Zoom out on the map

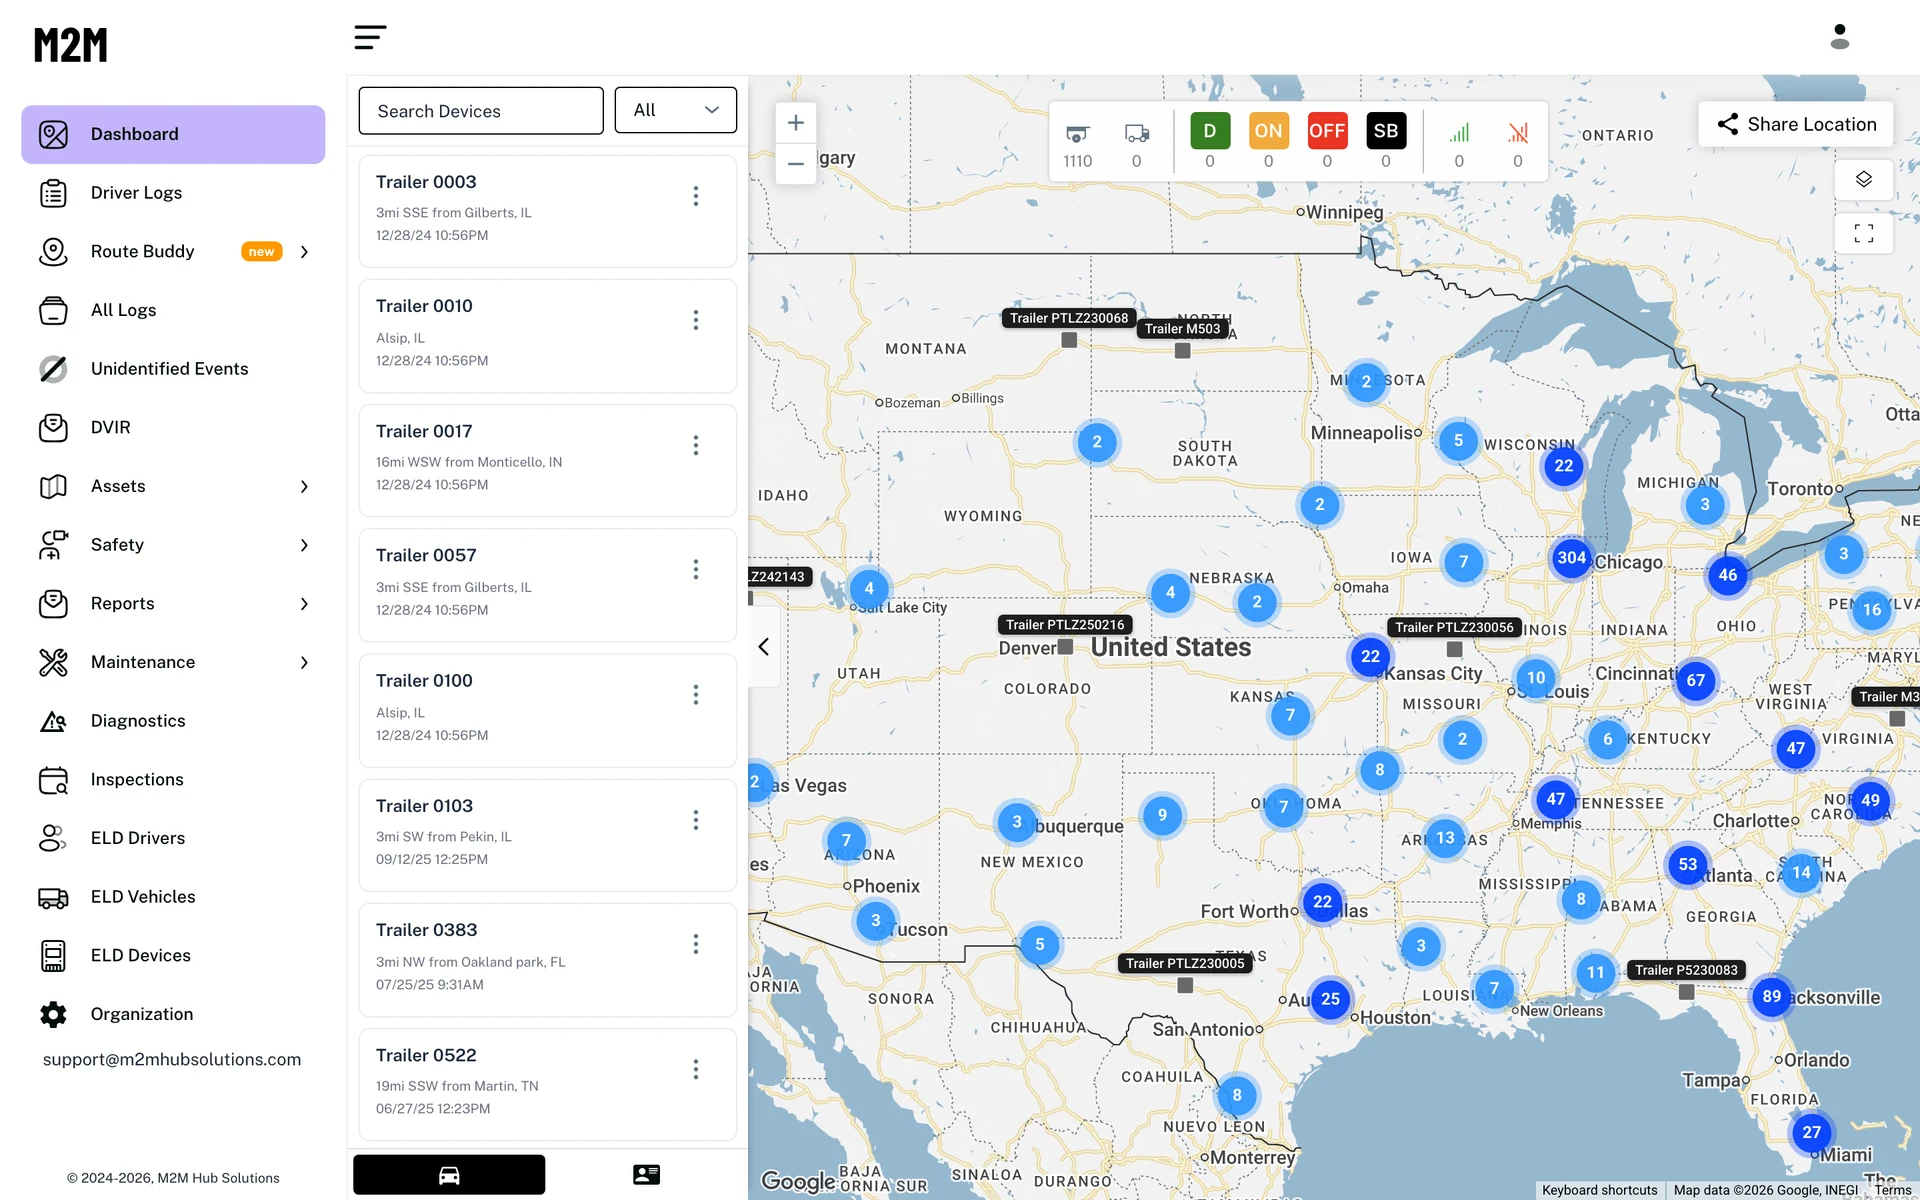pos(796,164)
